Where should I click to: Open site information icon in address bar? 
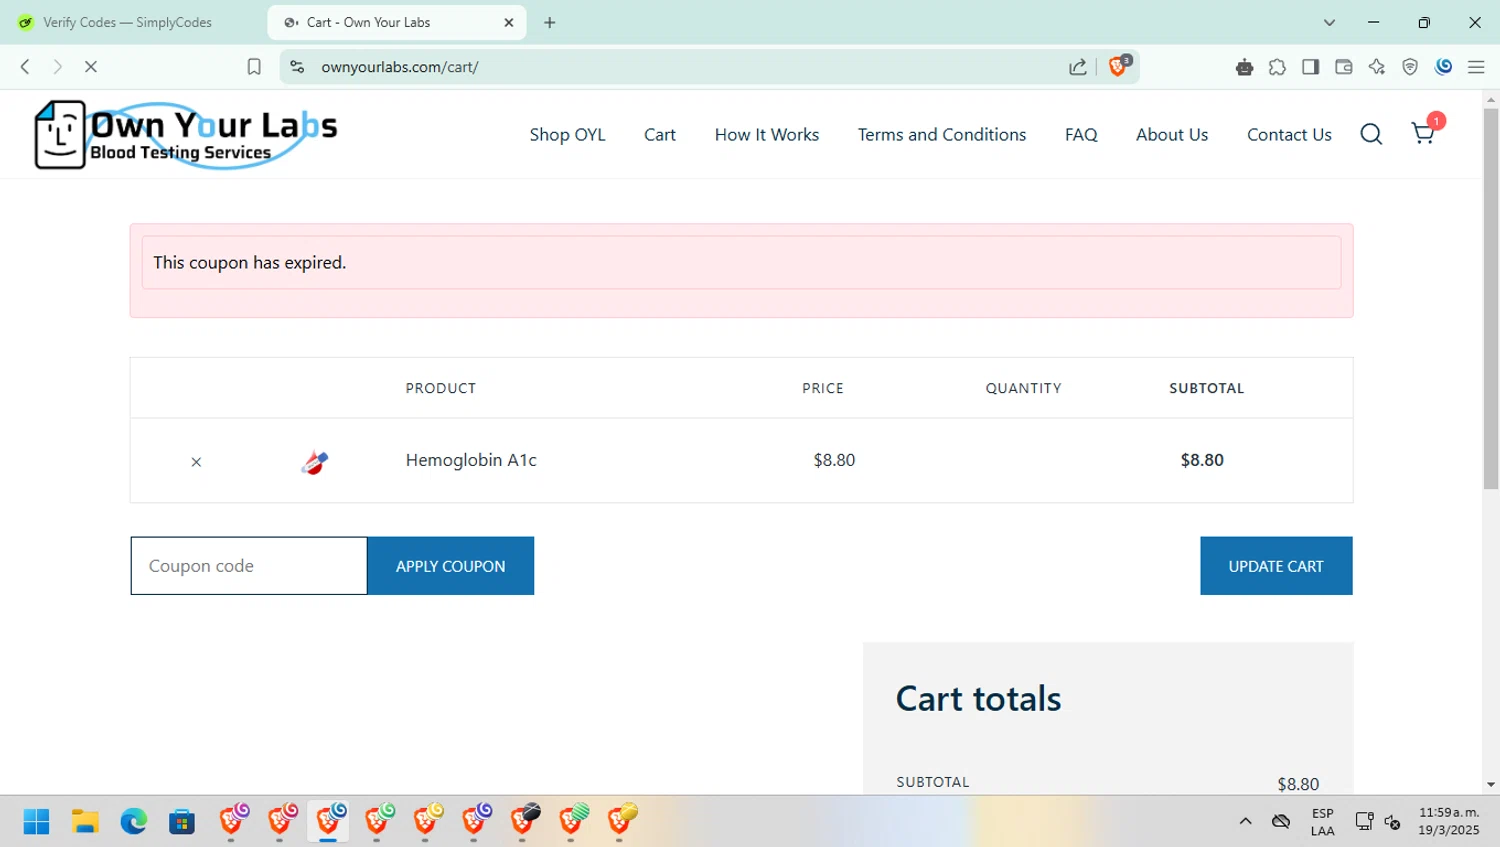pos(297,67)
